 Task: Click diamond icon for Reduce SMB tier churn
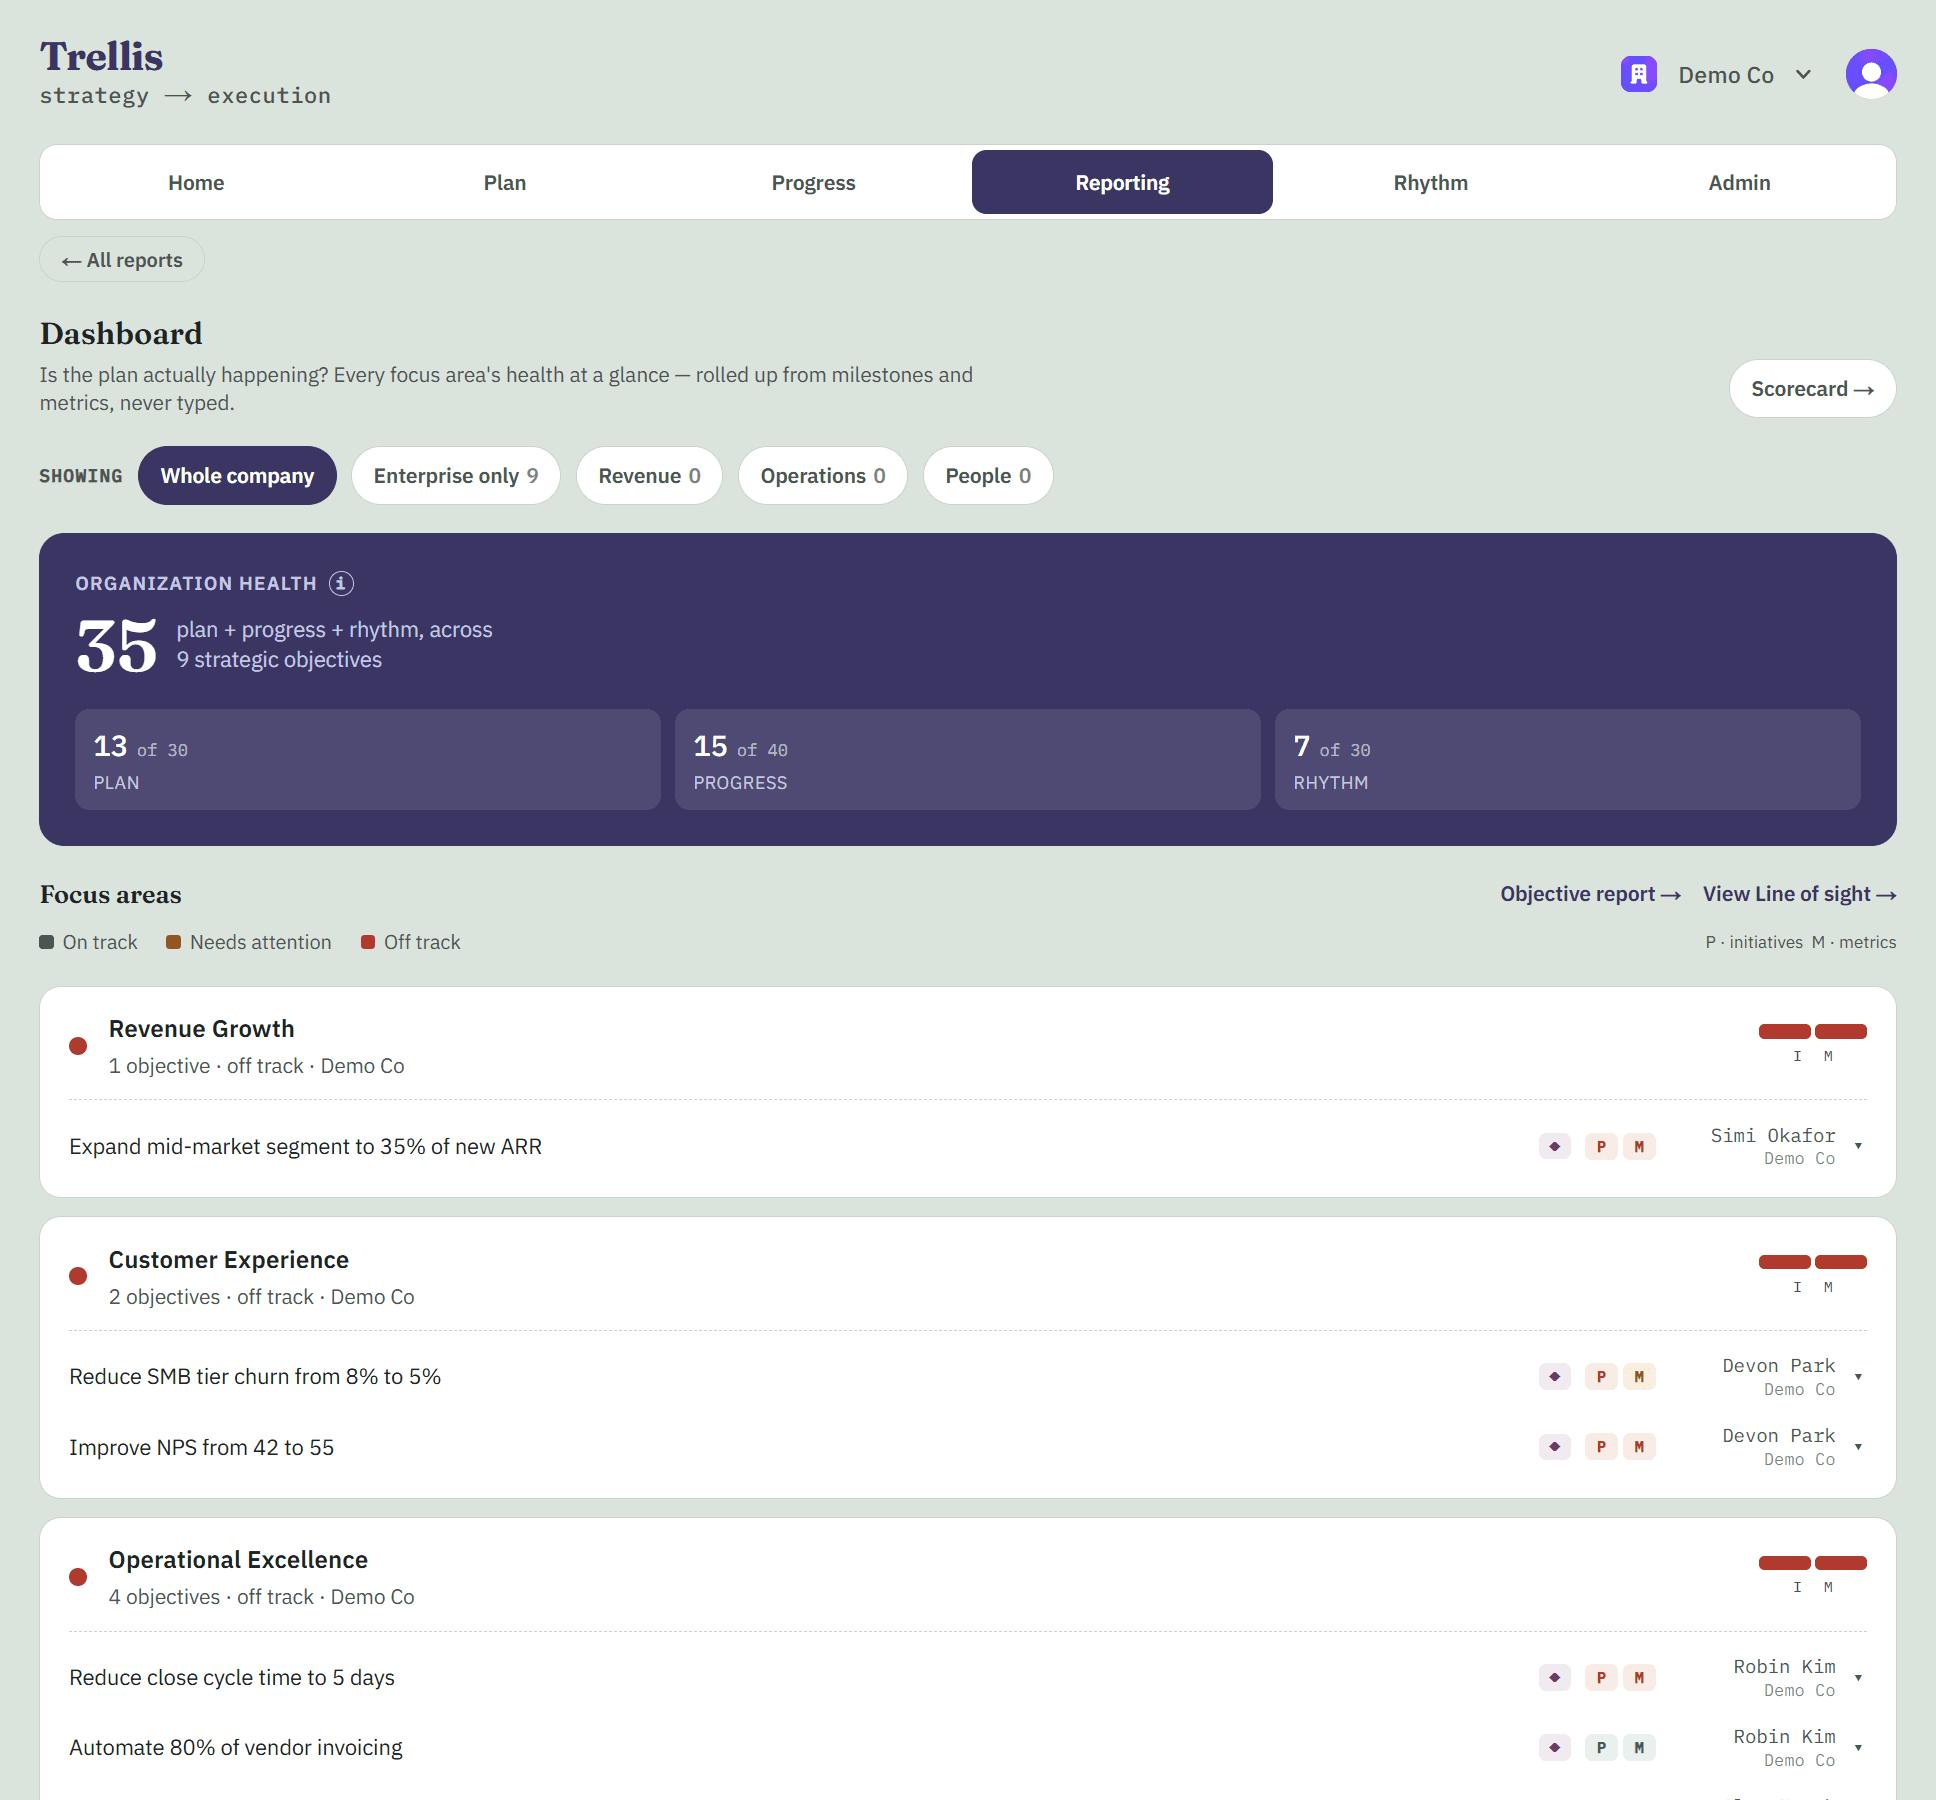(1554, 1377)
